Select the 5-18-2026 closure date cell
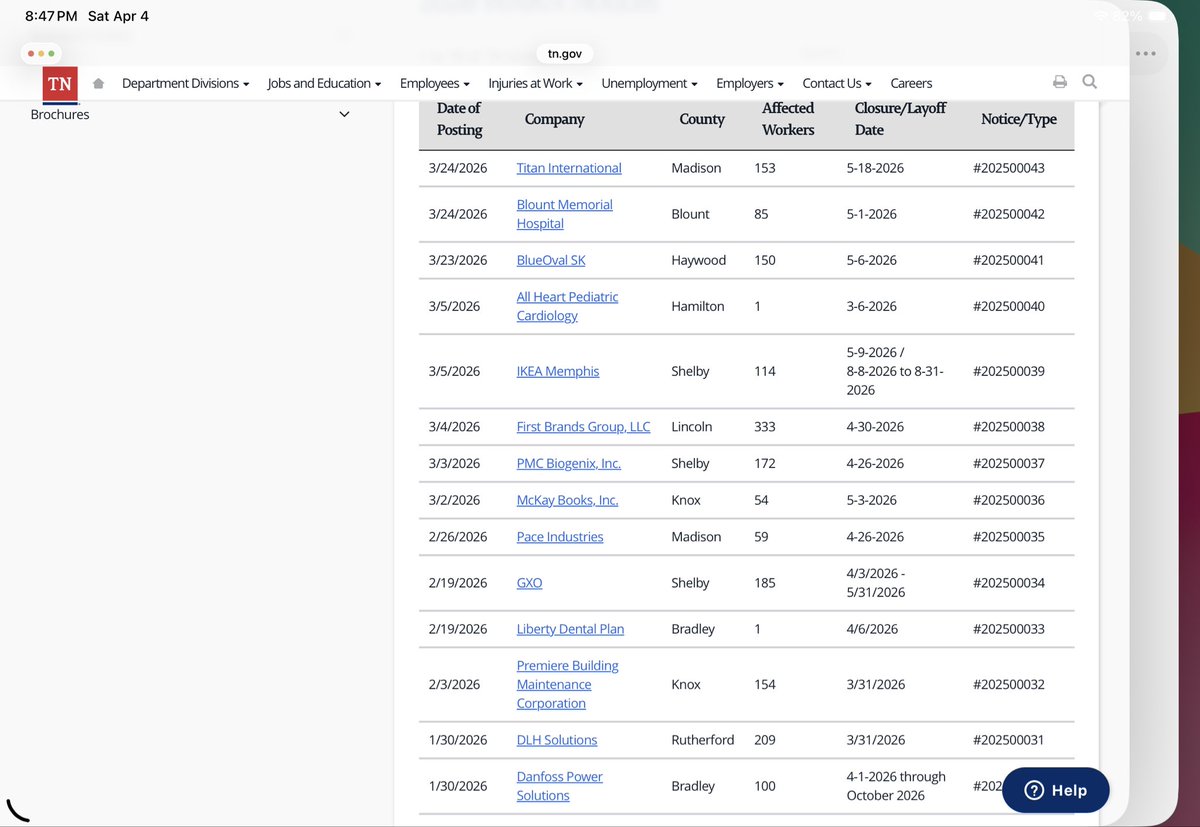 tap(875, 168)
